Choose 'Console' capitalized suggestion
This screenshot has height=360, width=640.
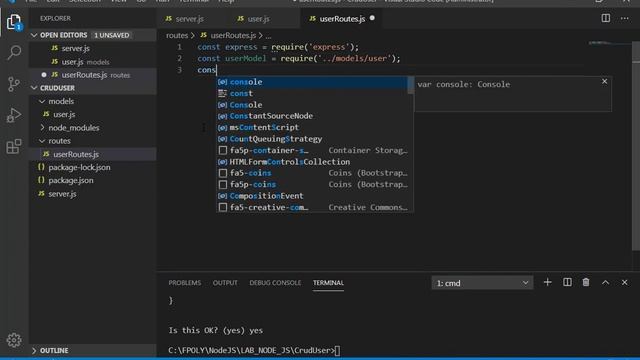[x=312, y=105]
